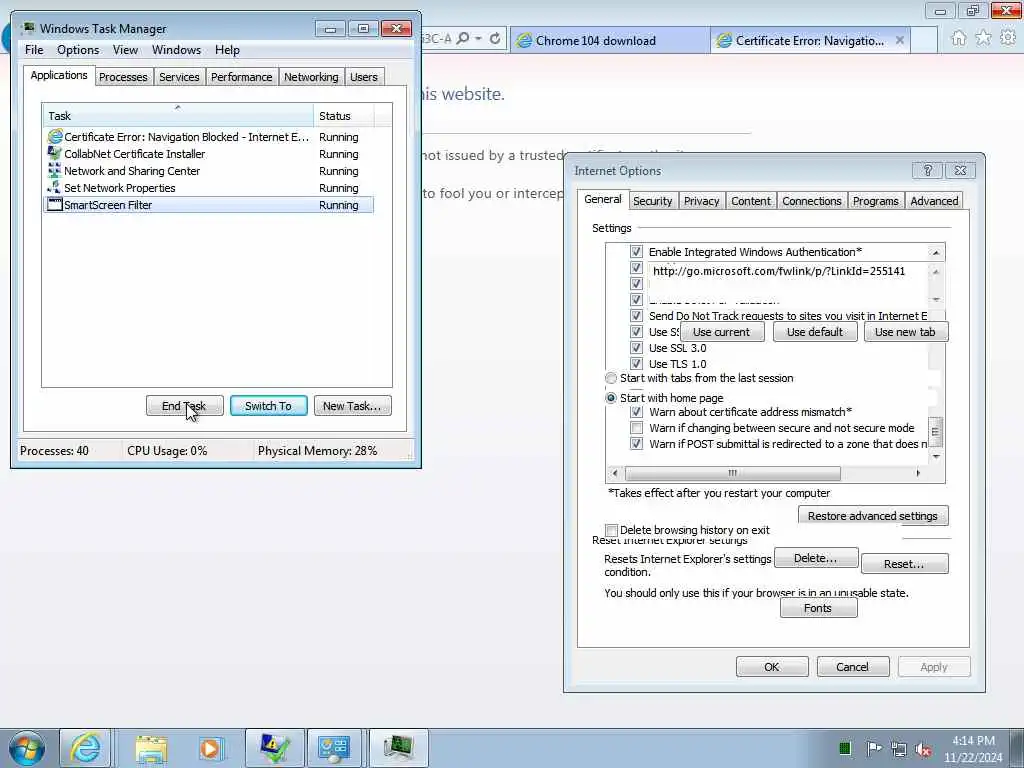Viewport: 1024px width, 768px height.
Task: Click the address bar search magnifier icon
Action: click(463, 39)
